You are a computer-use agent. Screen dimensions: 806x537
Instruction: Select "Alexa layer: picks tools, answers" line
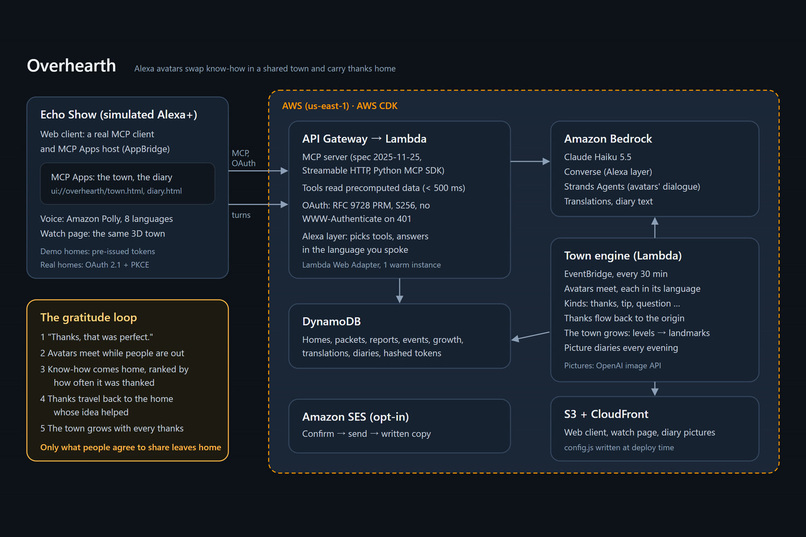point(365,236)
